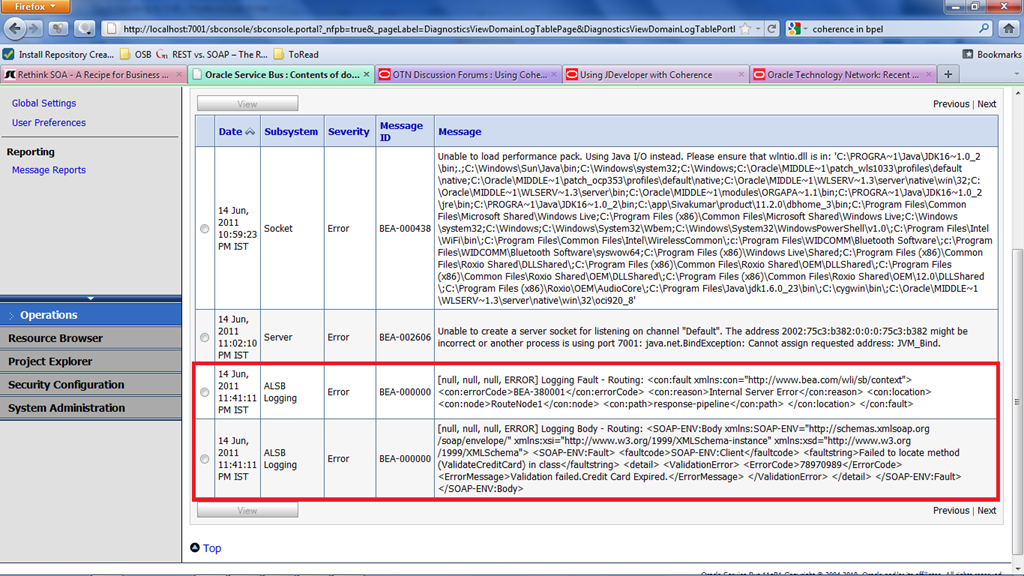Open the Message Reports link
The image size is (1024, 576).
(x=48, y=170)
